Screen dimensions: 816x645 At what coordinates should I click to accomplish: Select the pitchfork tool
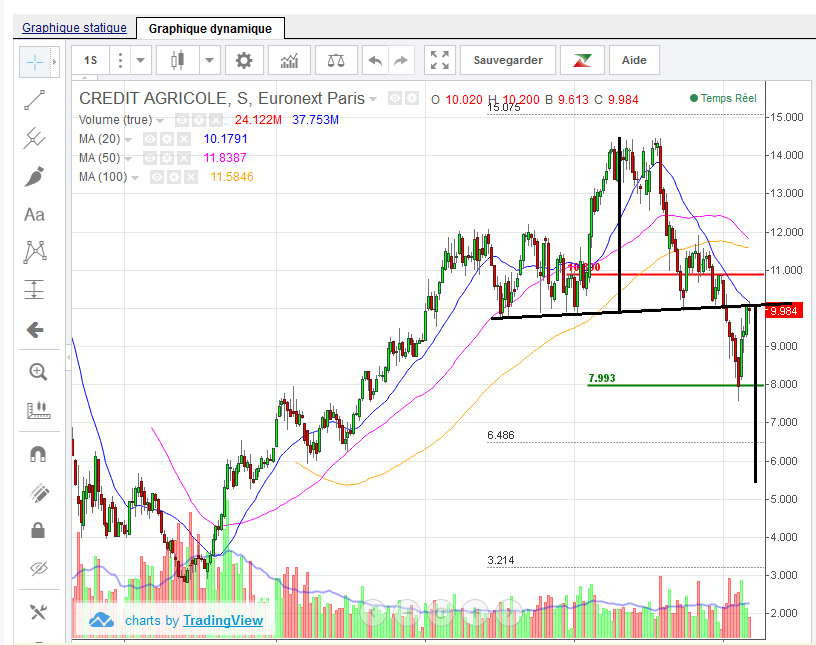(35, 137)
